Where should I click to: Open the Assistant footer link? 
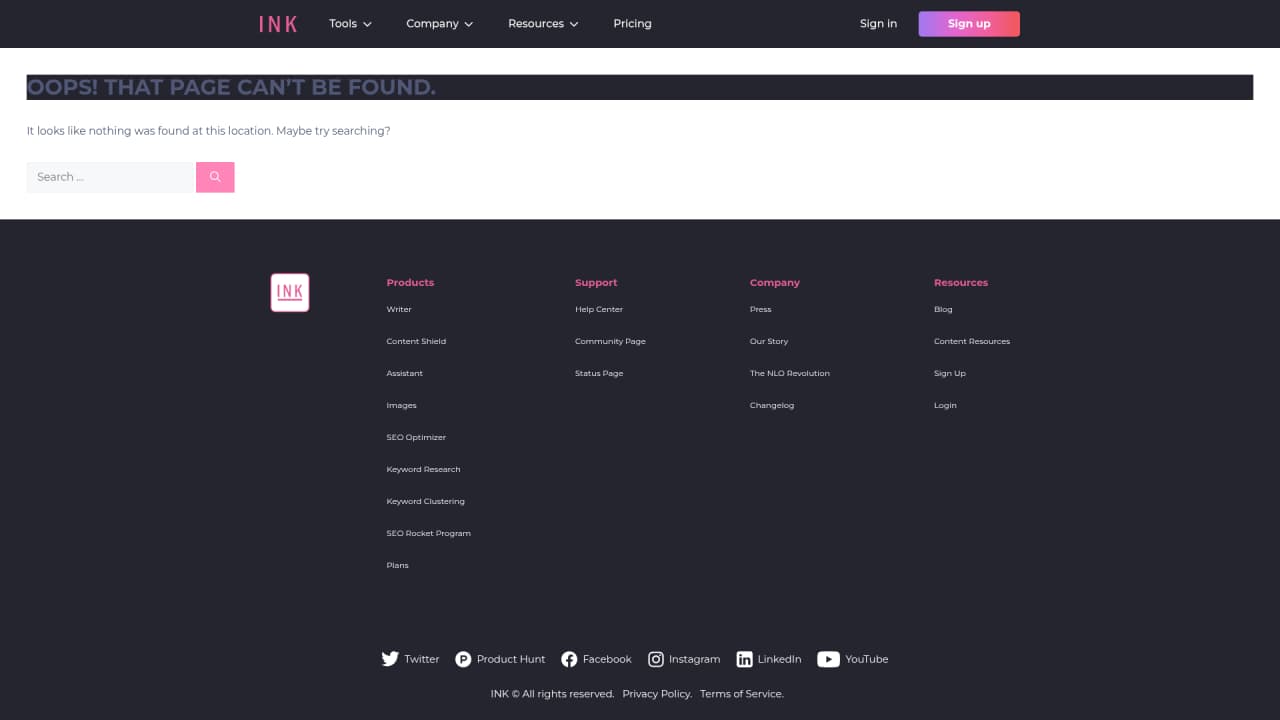click(x=405, y=373)
